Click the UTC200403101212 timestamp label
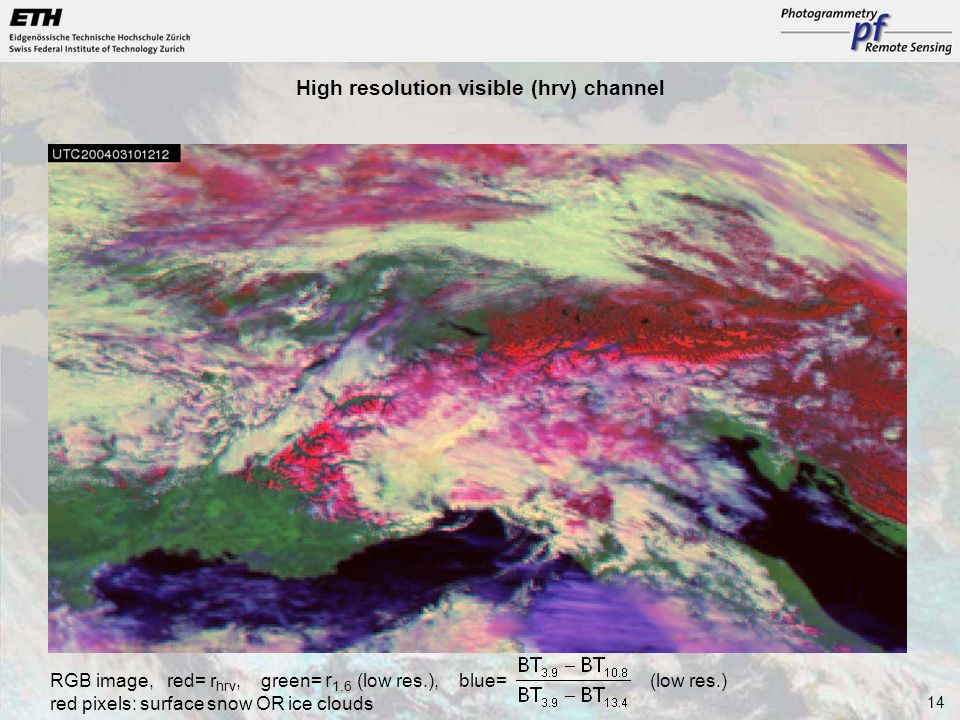Screen dimensions: 960x720 pyautogui.click(x=114, y=154)
